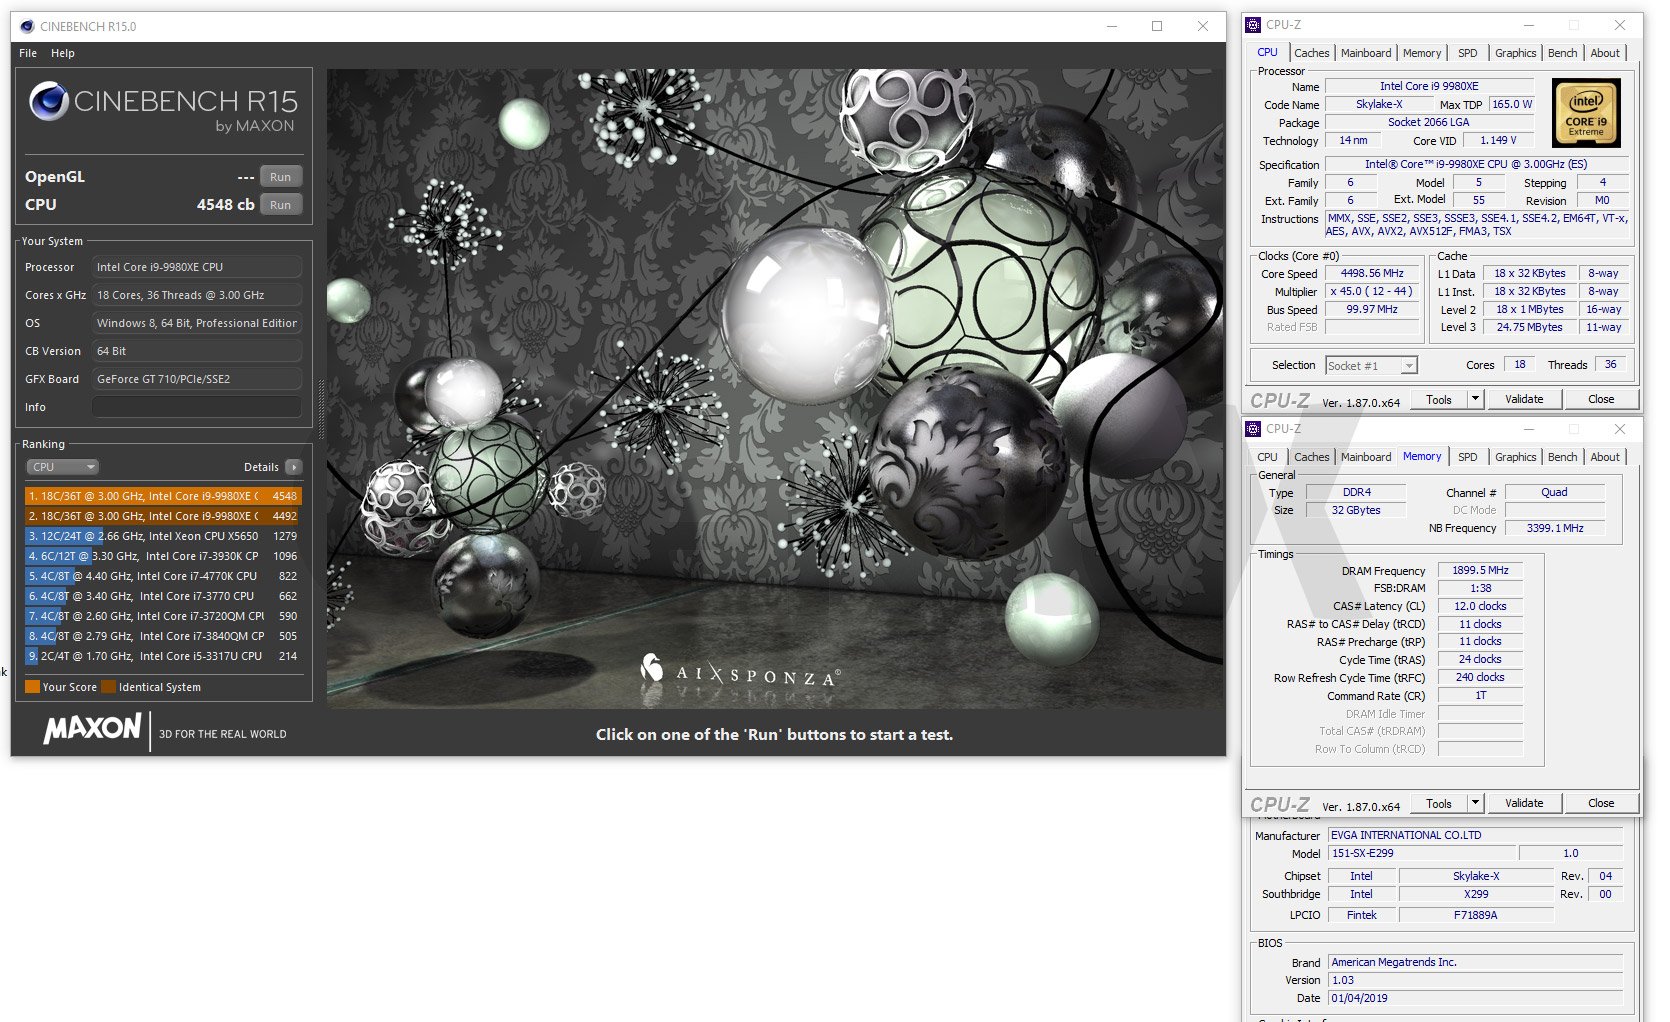Click the MAXON logo at bottom left
This screenshot has height=1022, width=1670.
(92, 729)
